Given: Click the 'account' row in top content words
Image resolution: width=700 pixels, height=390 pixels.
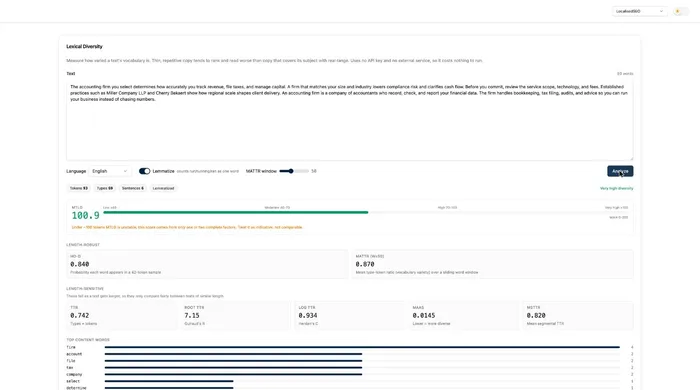Looking at the screenshot, I should click(350, 354).
